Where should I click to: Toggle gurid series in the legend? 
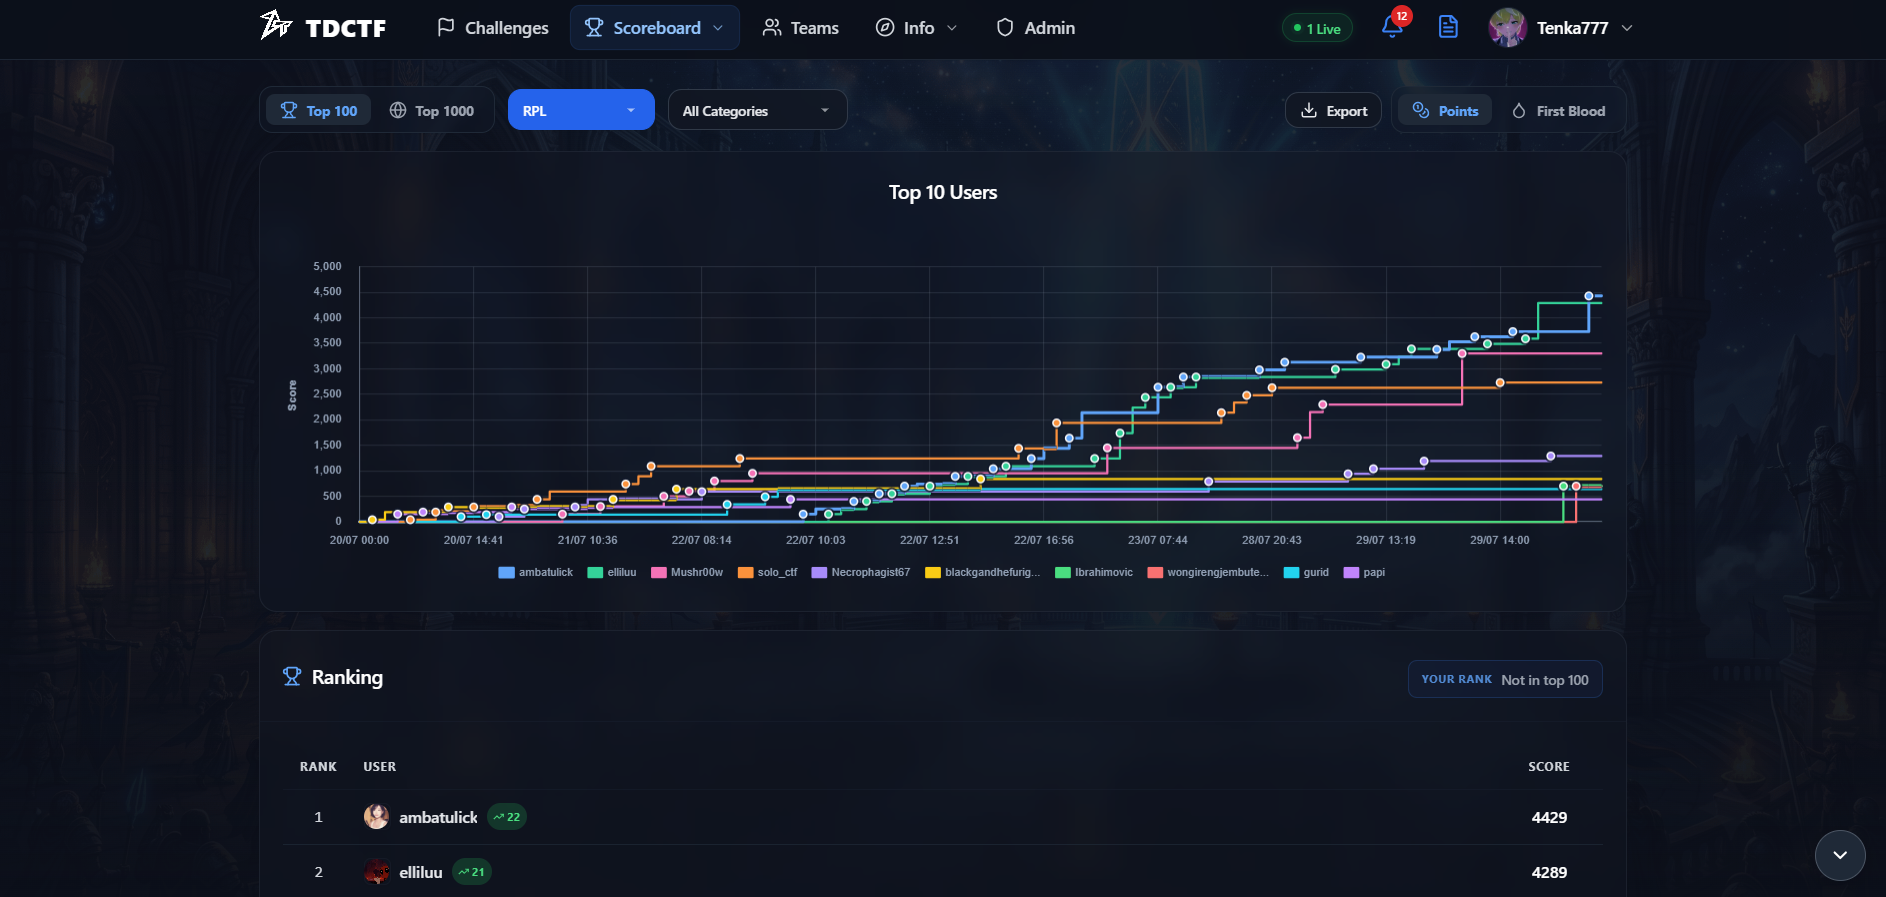[1306, 572]
